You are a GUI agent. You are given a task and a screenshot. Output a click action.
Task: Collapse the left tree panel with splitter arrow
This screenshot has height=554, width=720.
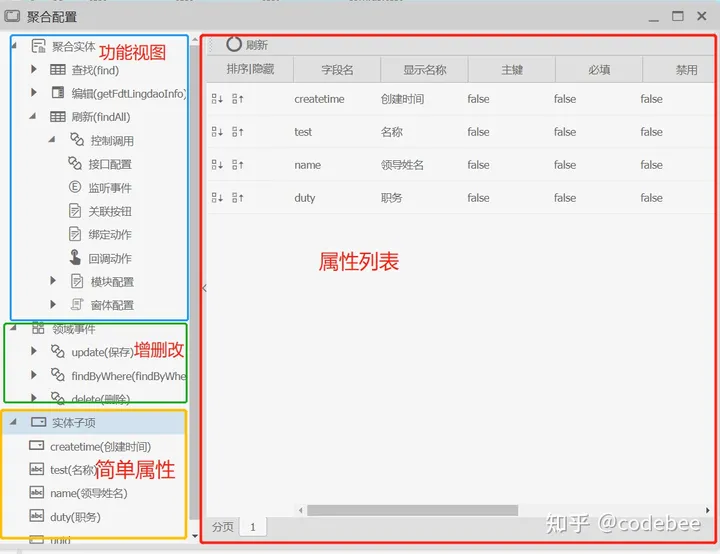(x=204, y=288)
